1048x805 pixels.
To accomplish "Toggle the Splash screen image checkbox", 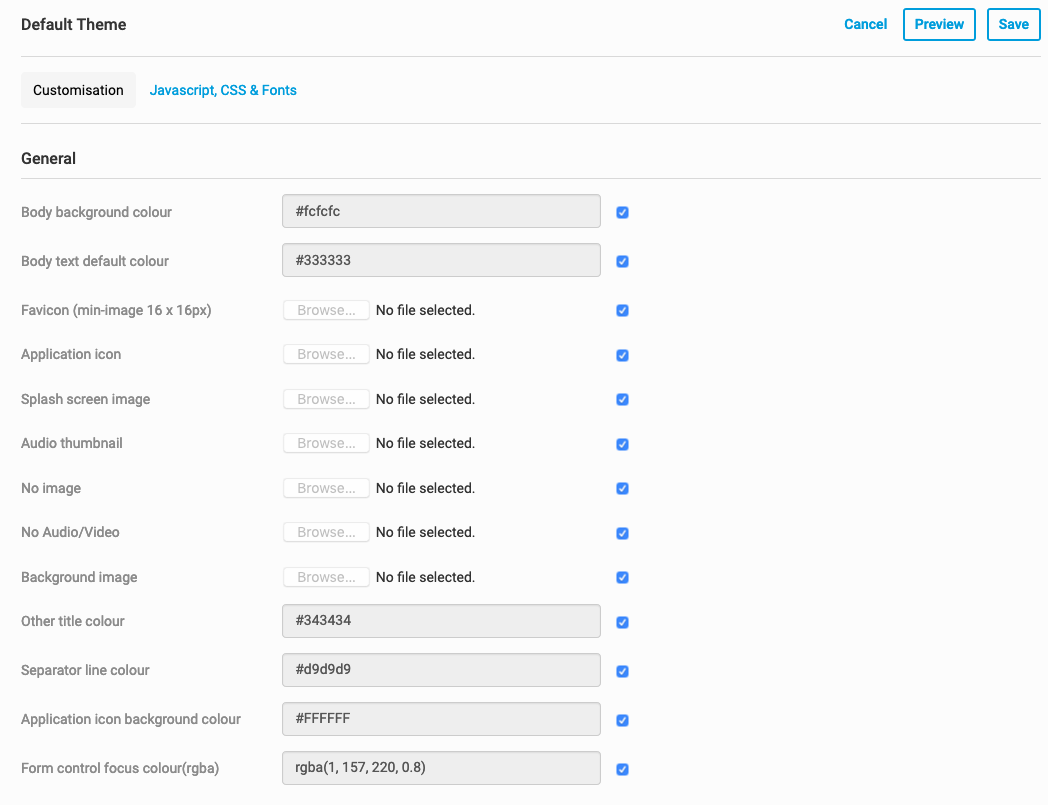I will coord(622,400).
